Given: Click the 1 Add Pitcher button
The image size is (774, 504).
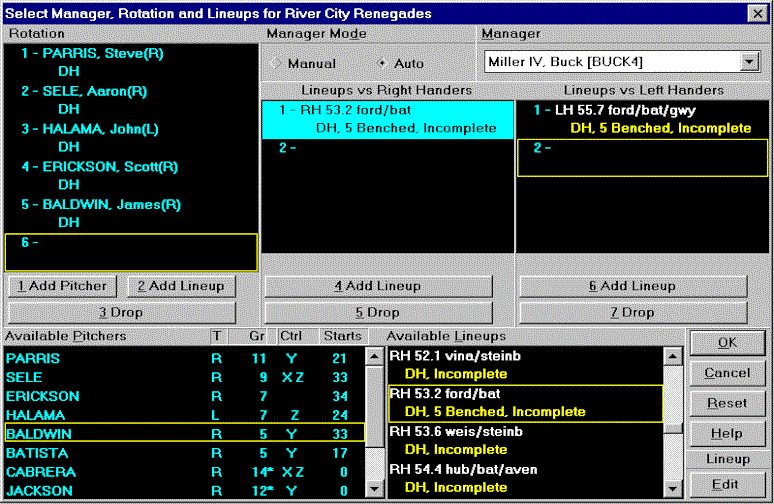Looking at the screenshot, I should pos(62,286).
